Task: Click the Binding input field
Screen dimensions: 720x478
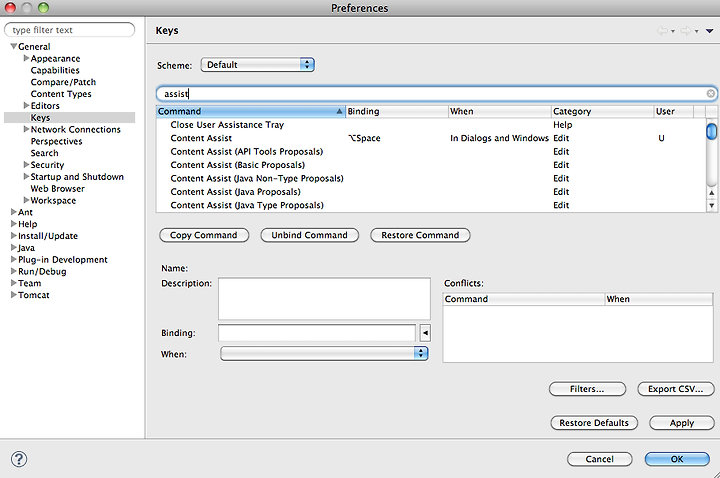Action: tap(317, 333)
